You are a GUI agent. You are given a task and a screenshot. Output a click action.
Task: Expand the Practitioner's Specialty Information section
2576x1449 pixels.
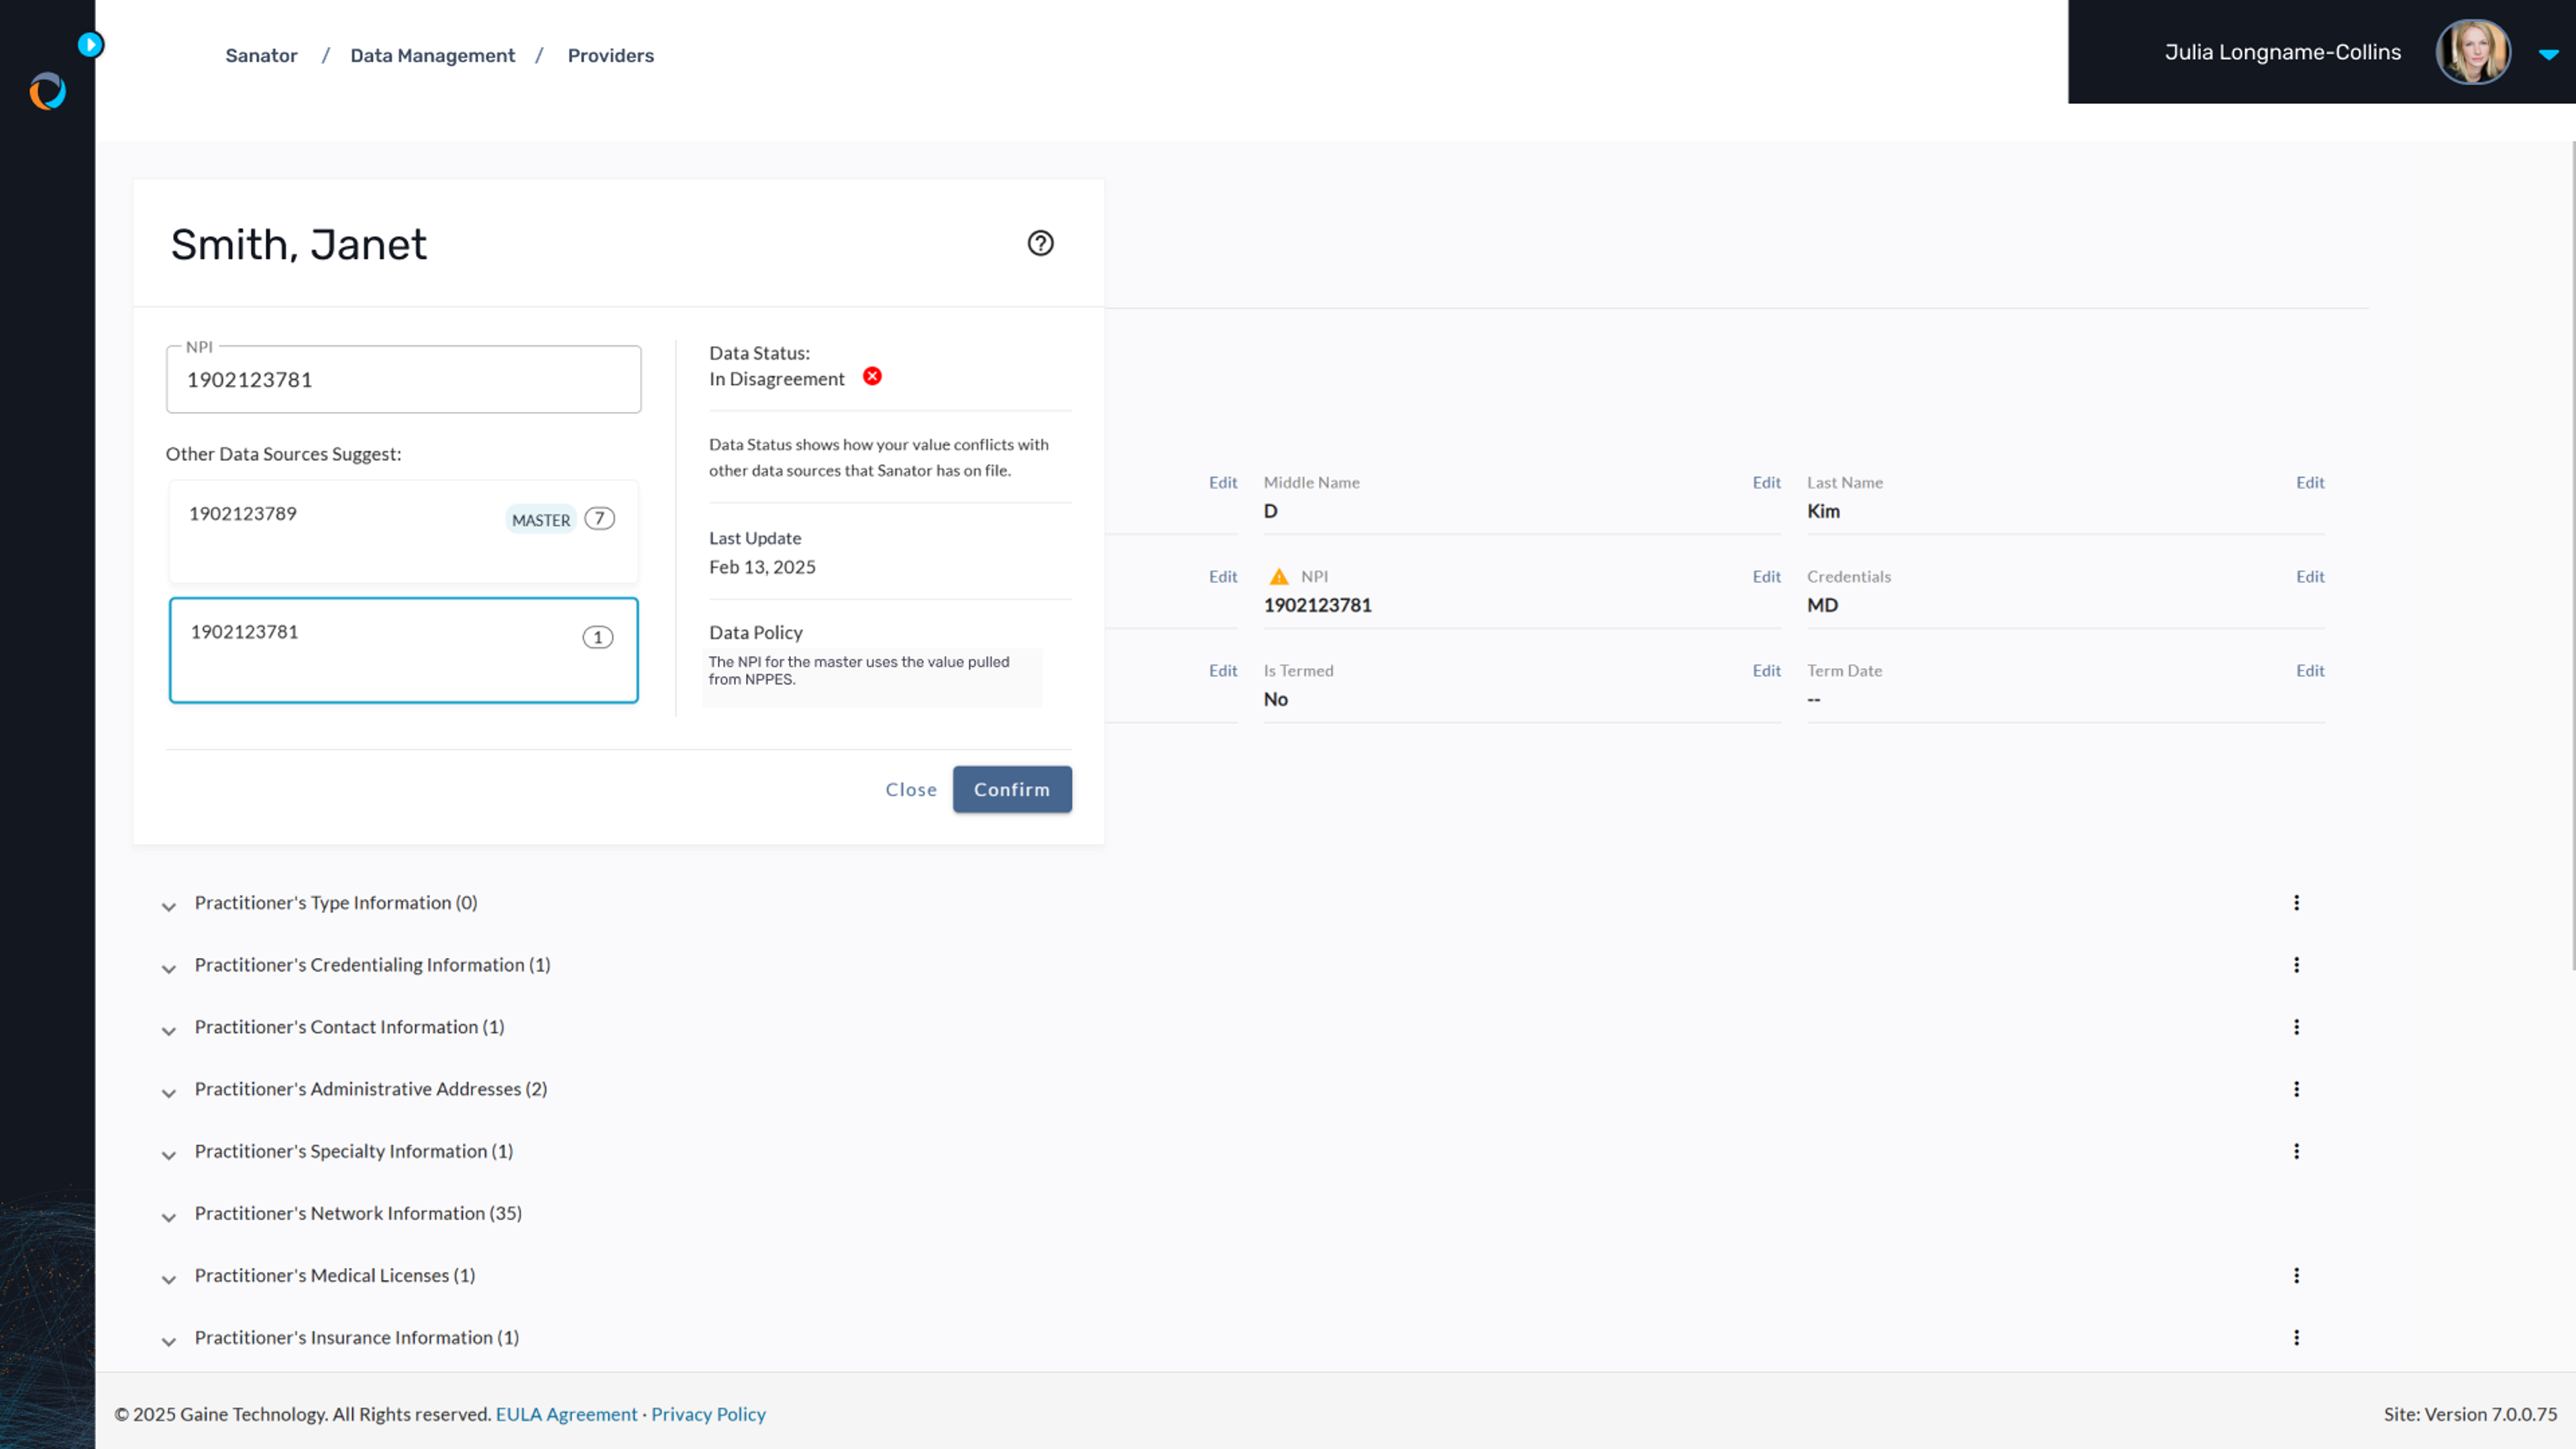(x=168, y=1152)
